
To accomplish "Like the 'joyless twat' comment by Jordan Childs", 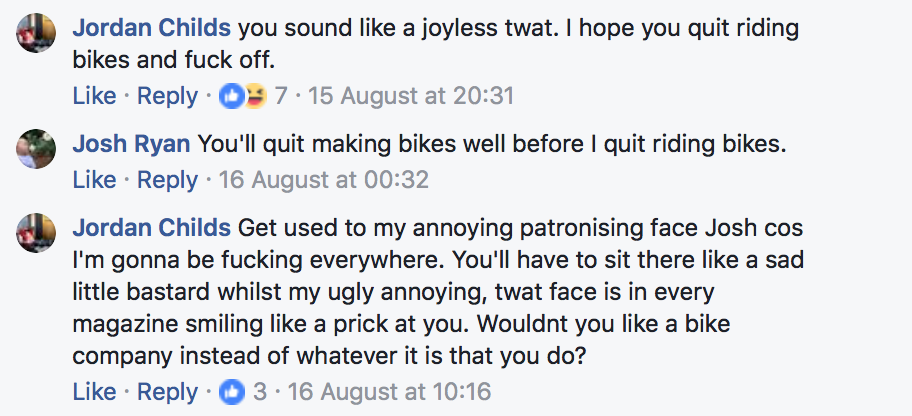I will point(94,97).
